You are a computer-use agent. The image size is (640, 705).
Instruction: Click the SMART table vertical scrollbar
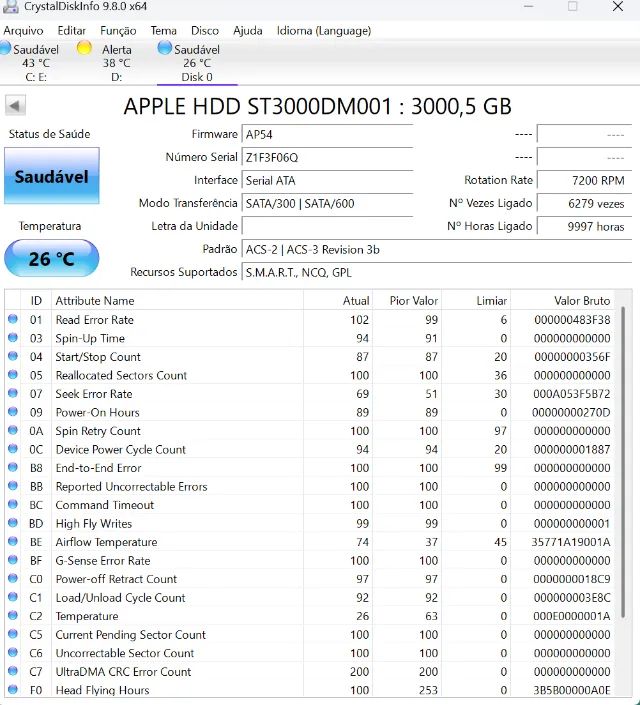click(x=623, y=462)
